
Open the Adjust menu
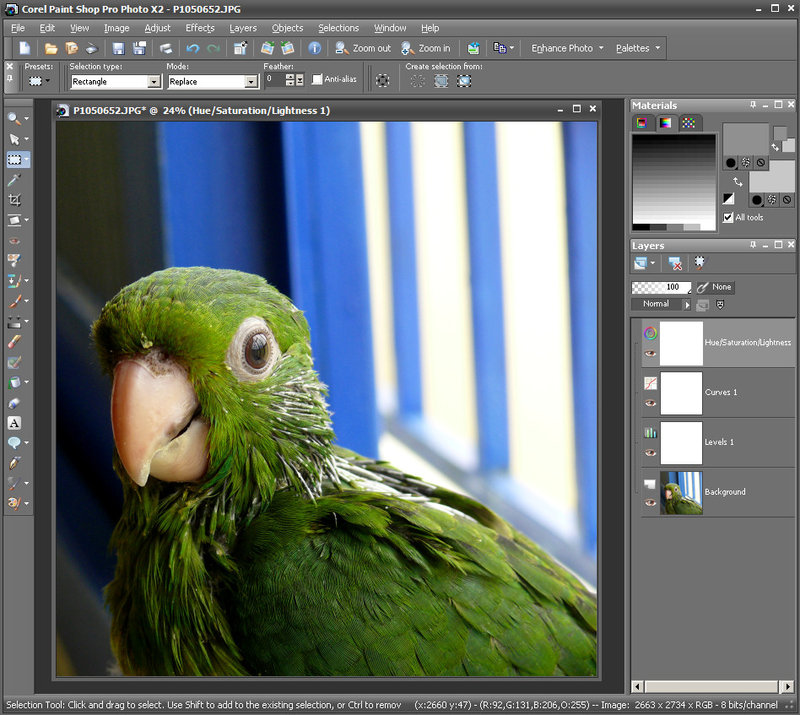pos(157,28)
